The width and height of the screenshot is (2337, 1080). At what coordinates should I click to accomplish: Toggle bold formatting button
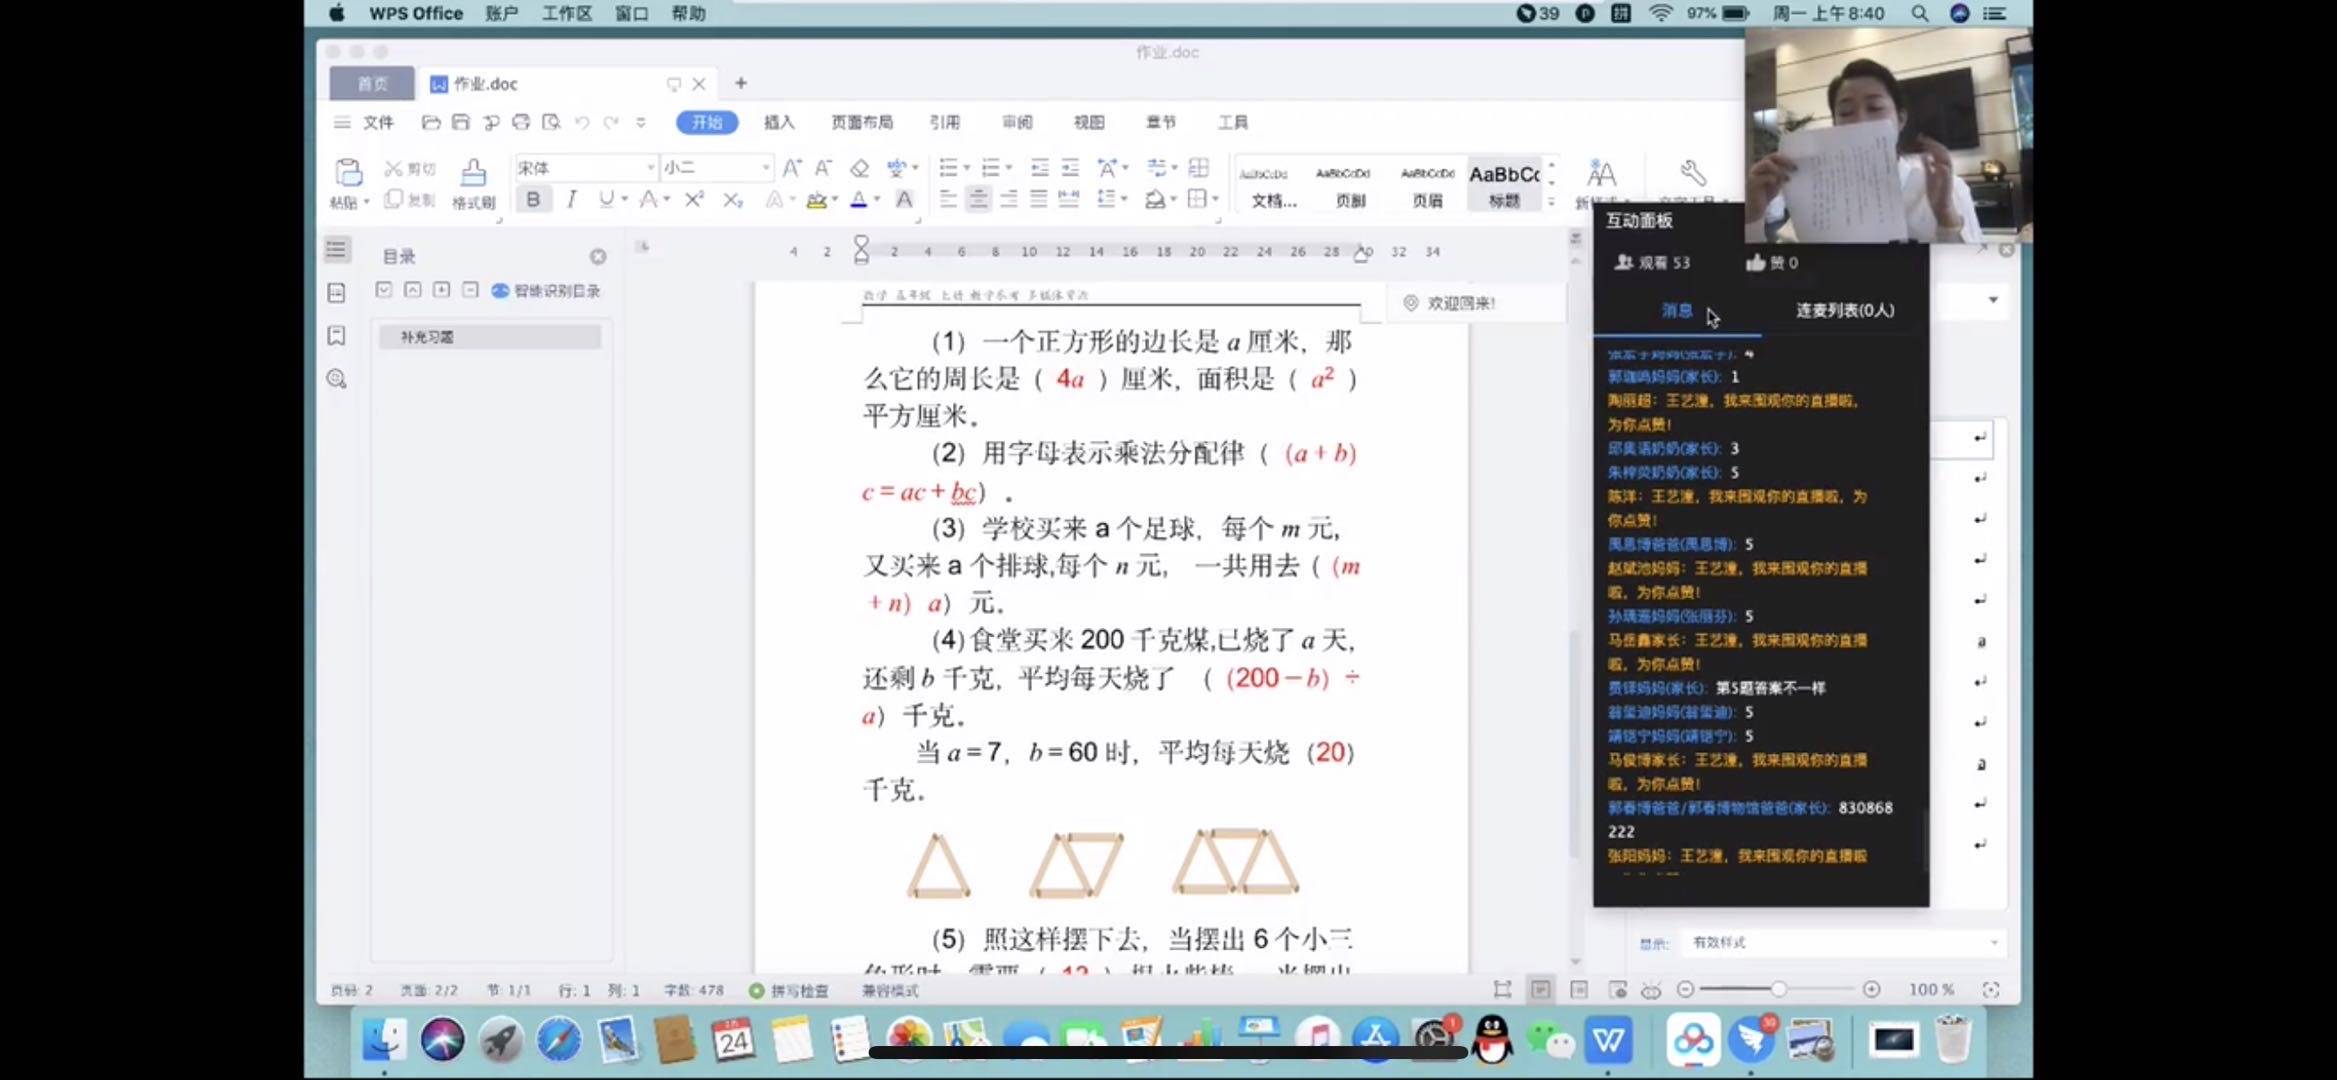[533, 199]
